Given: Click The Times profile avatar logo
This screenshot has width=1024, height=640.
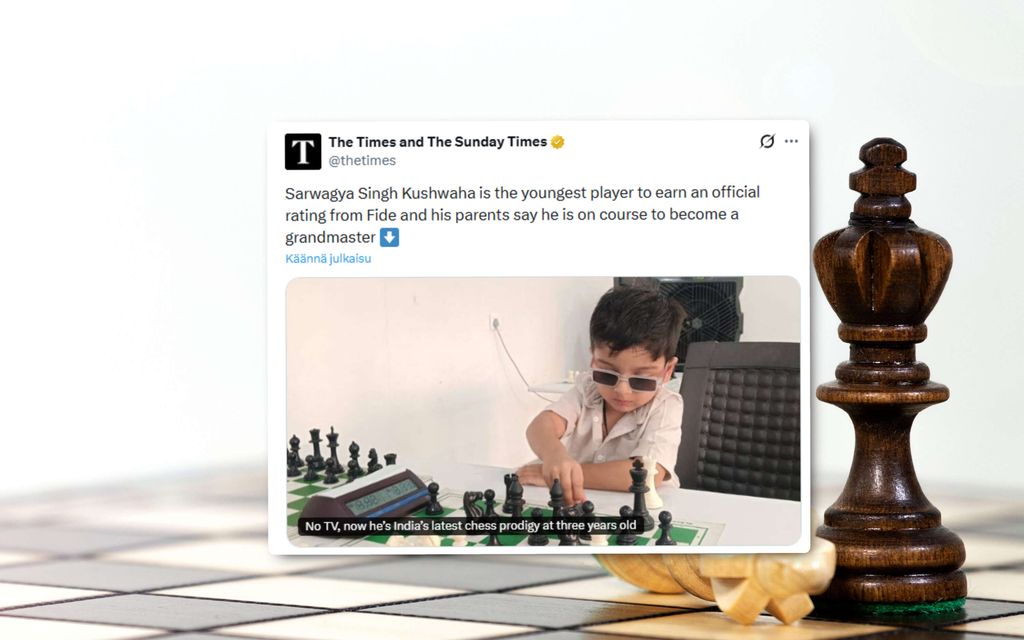Looking at the screenshot, I should click(x=303, y=152).
